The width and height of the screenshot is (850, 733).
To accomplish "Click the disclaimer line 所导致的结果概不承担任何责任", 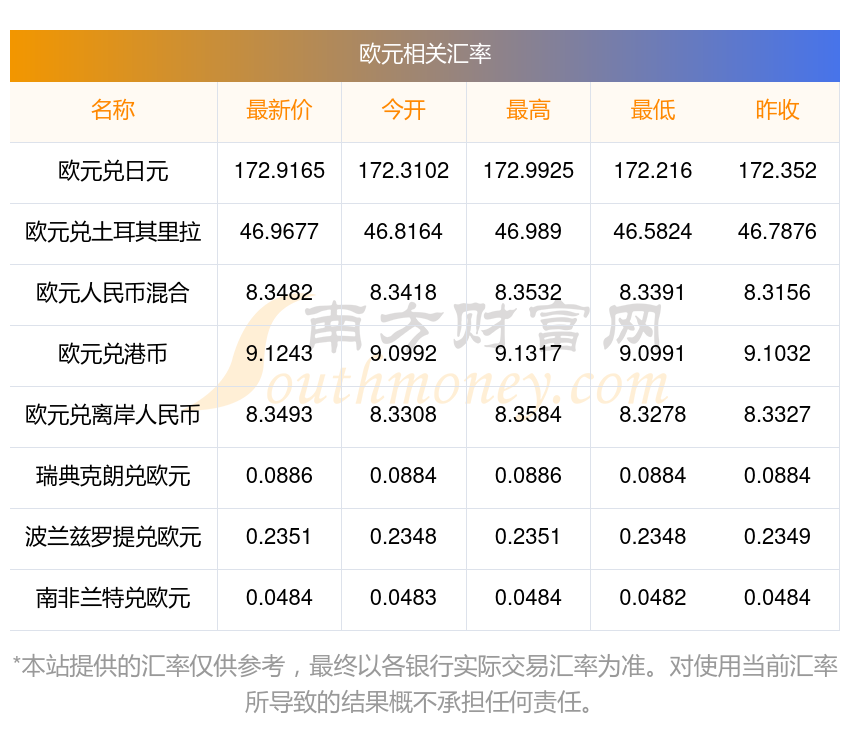I will pos(418,703).
